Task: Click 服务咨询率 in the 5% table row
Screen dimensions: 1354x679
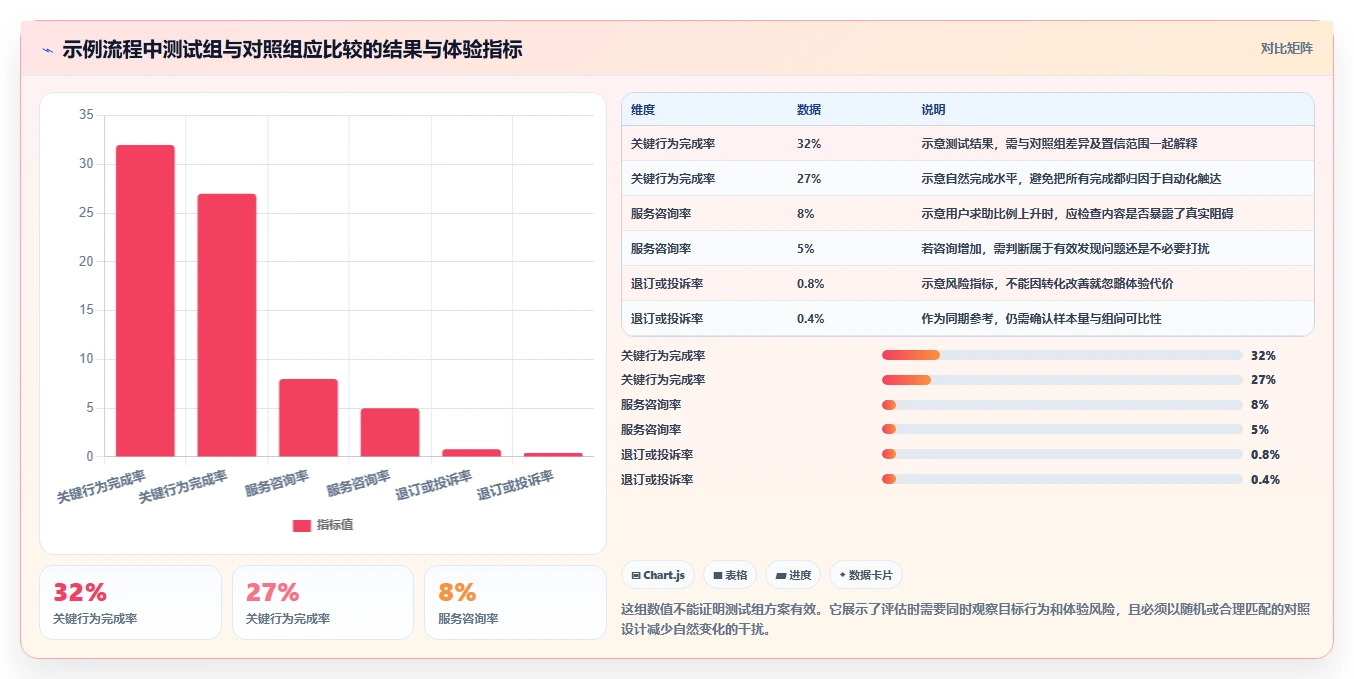Action: [x=661, y=249]
